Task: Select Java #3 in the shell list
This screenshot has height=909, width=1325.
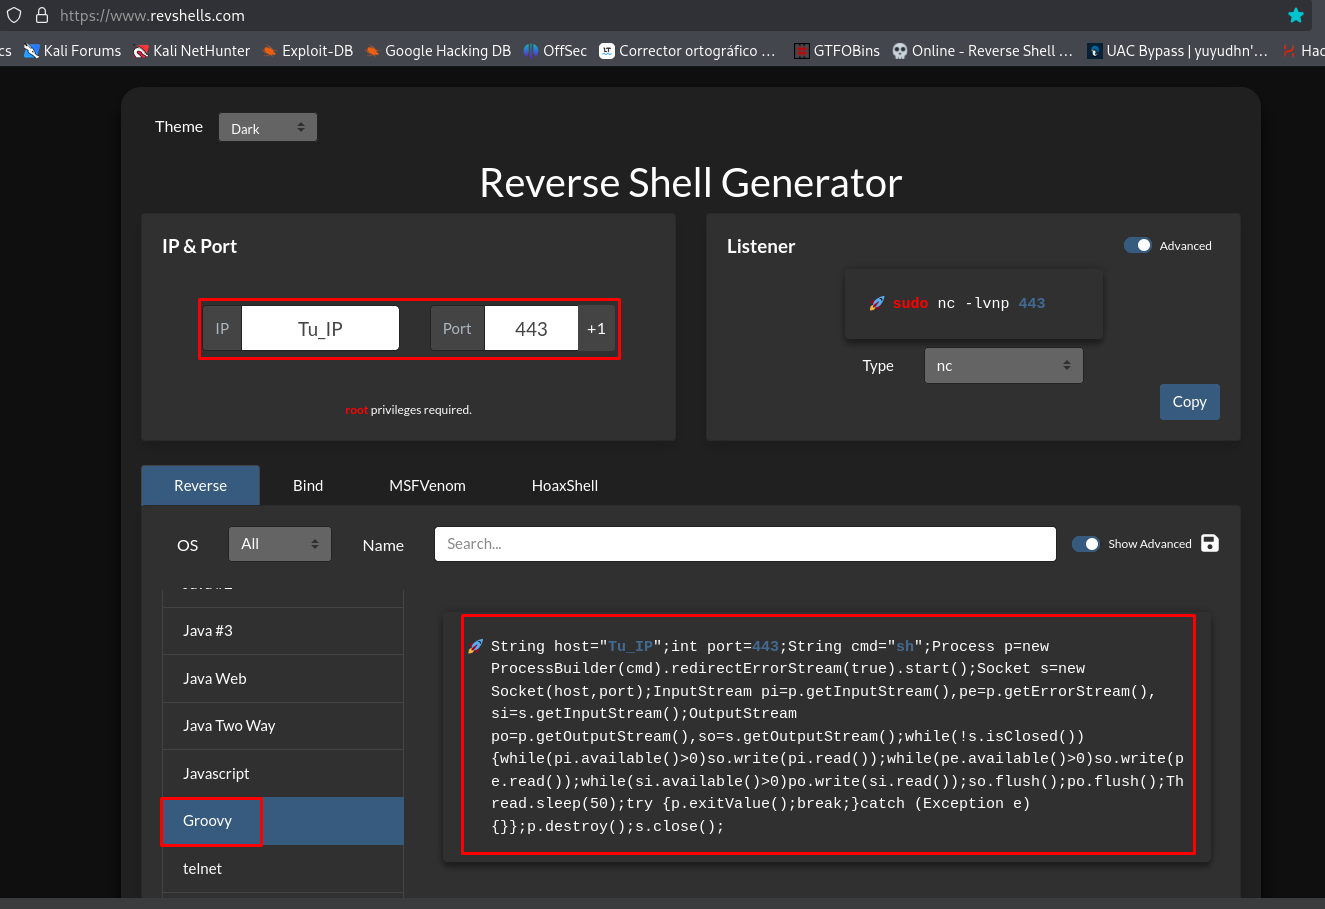Action: [283, 630]
